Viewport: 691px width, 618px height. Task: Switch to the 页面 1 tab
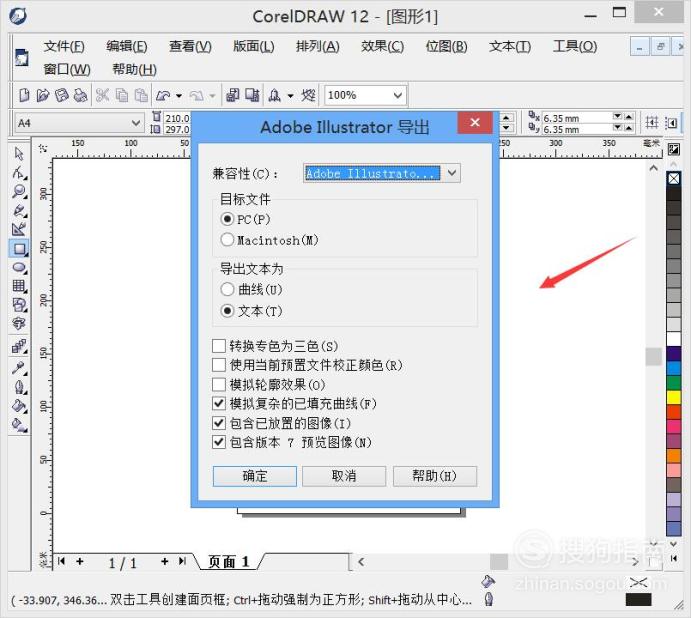229,562
